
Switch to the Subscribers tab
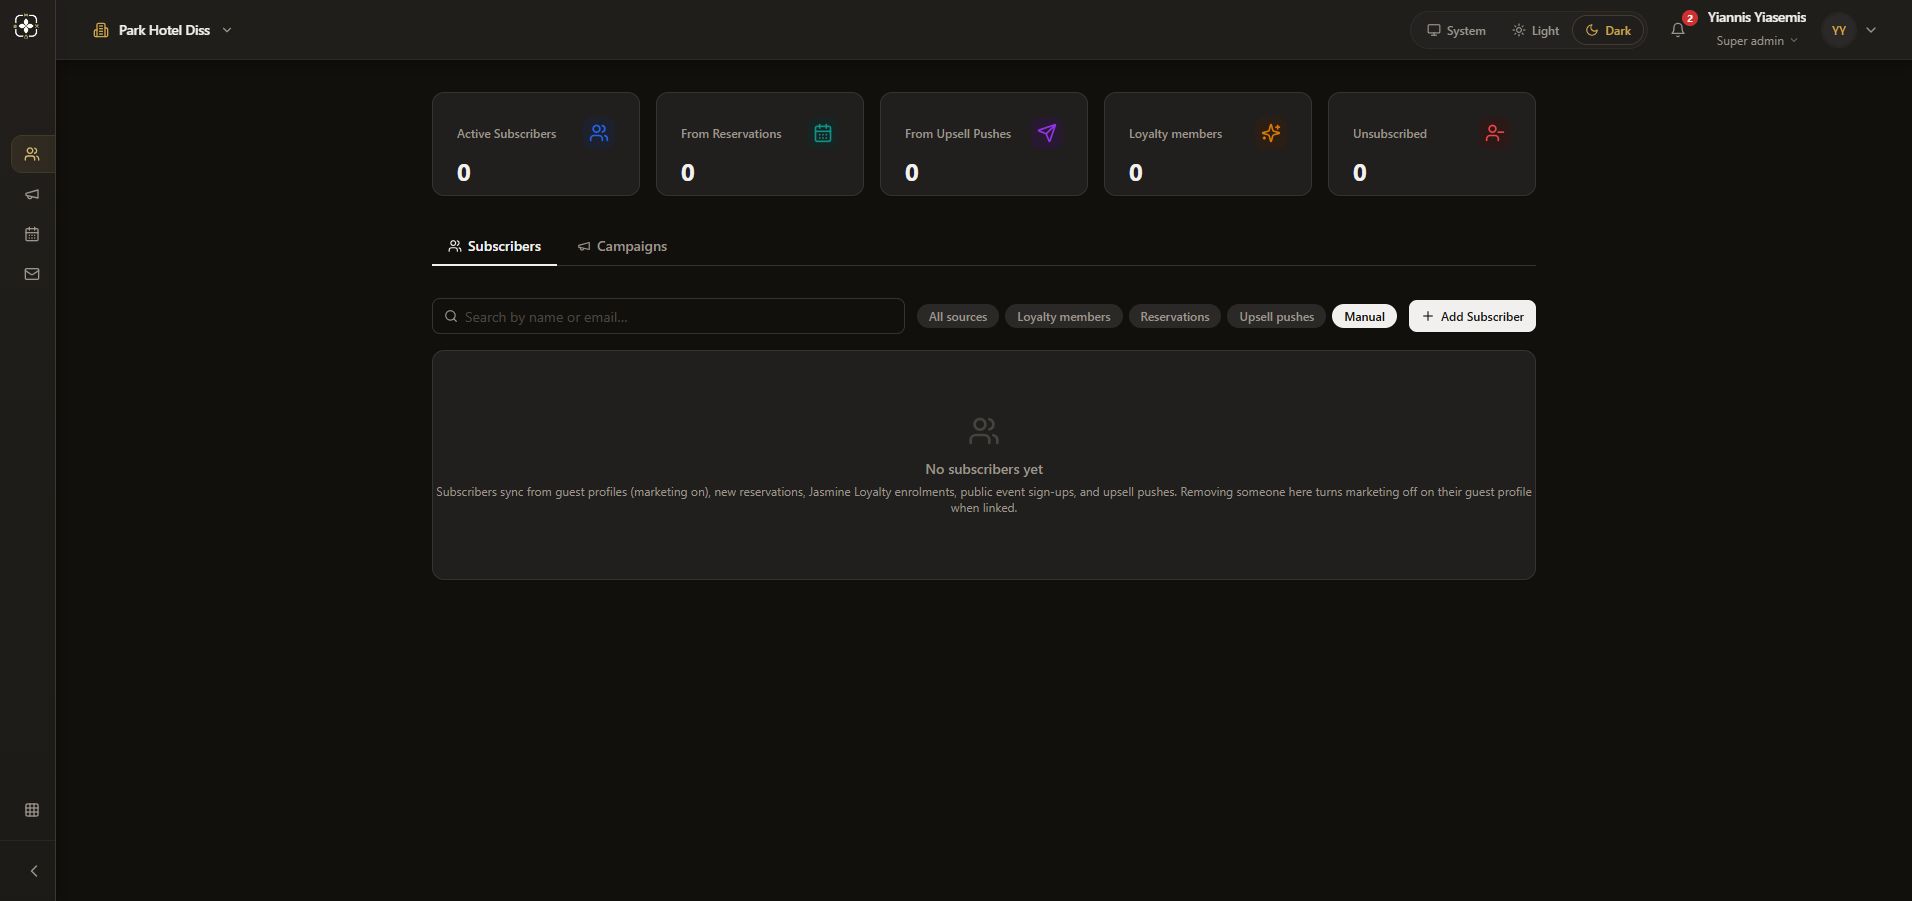pos(494,246)
